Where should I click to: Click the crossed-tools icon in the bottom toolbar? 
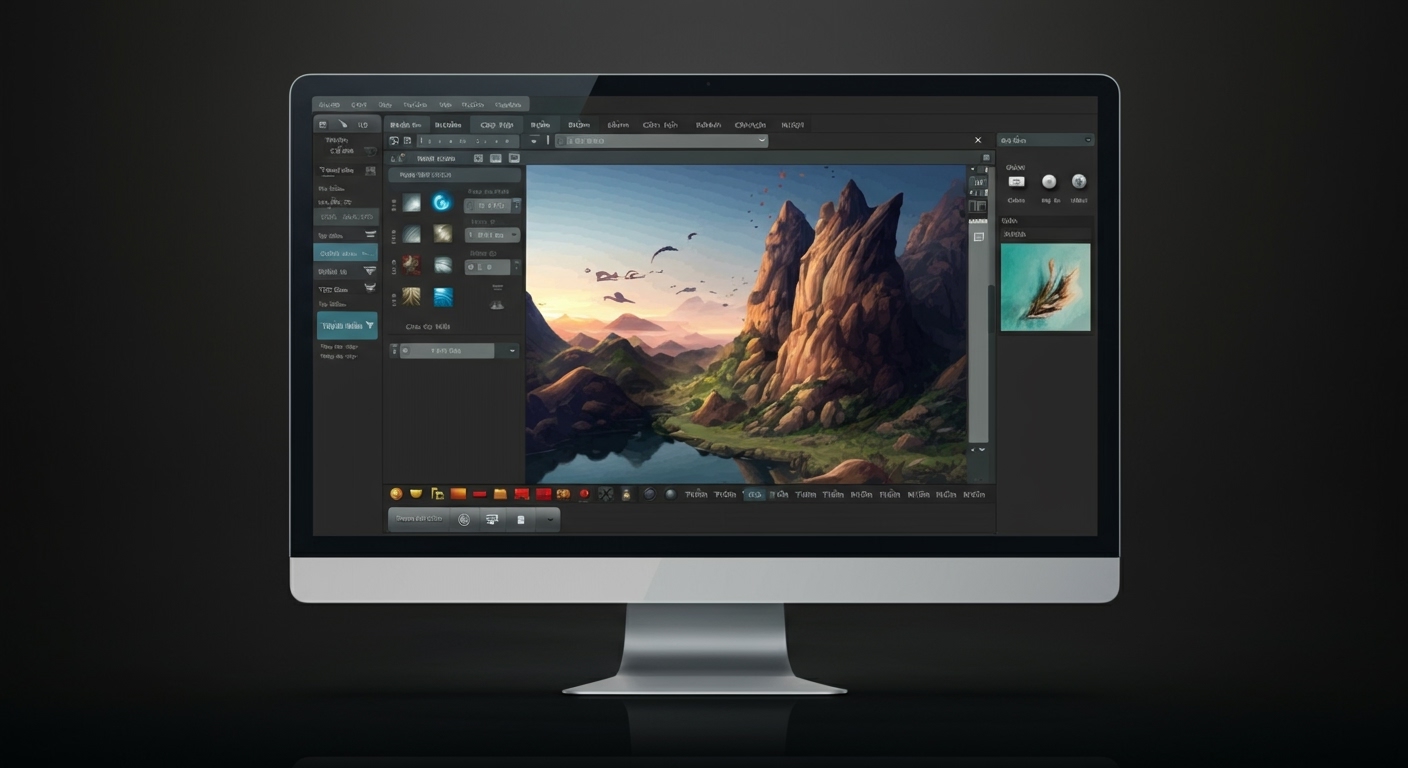[605, 494]
